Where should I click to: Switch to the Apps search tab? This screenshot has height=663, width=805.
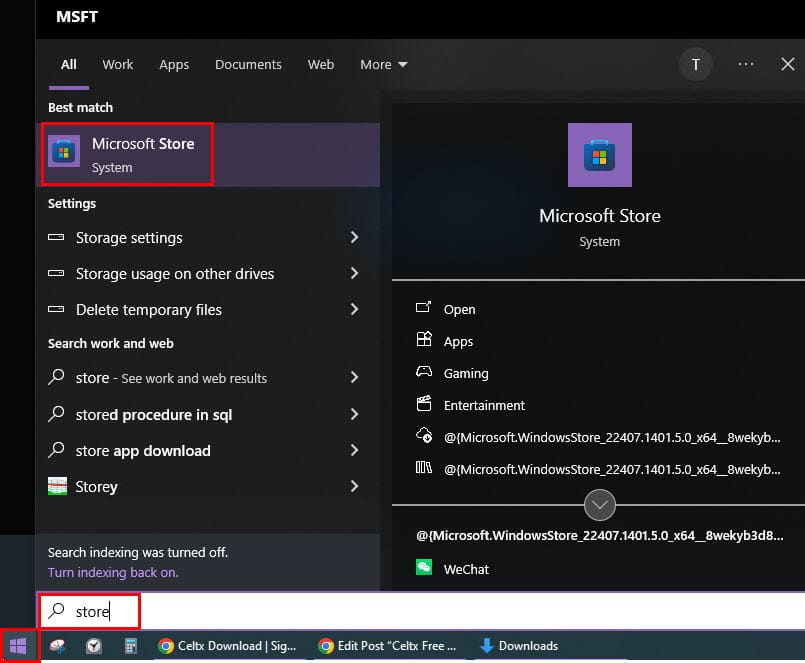point(174,64)
